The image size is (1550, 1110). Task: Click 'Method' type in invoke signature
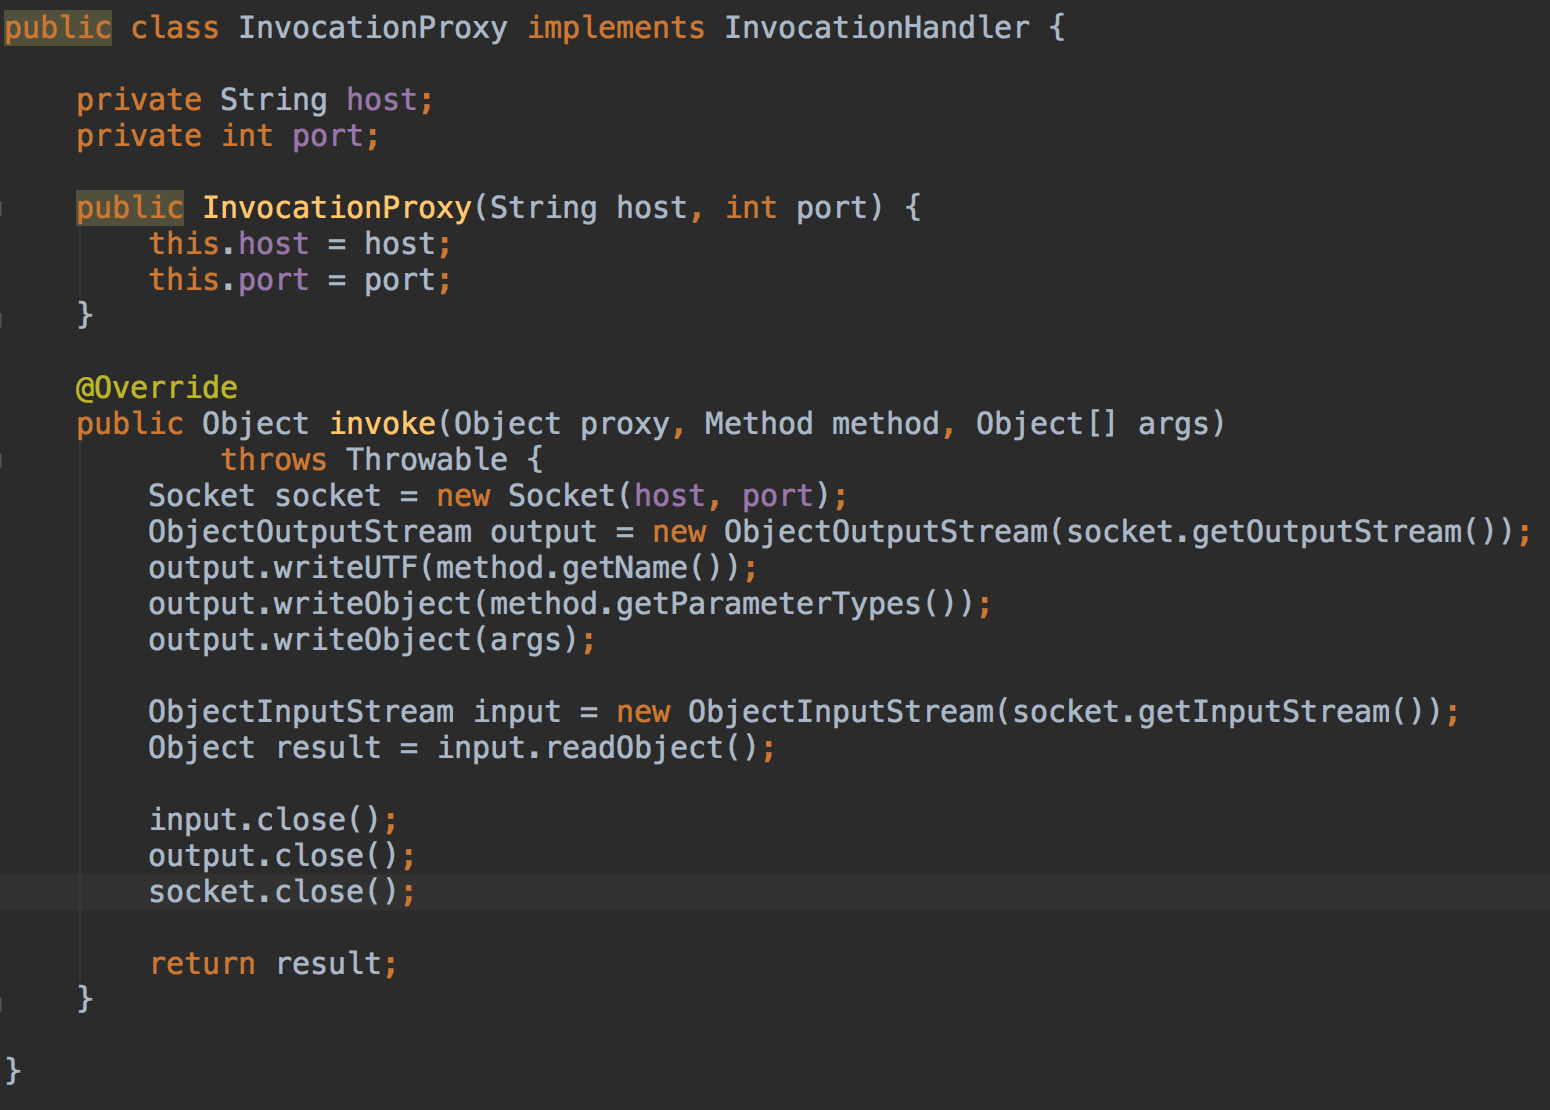759,424
